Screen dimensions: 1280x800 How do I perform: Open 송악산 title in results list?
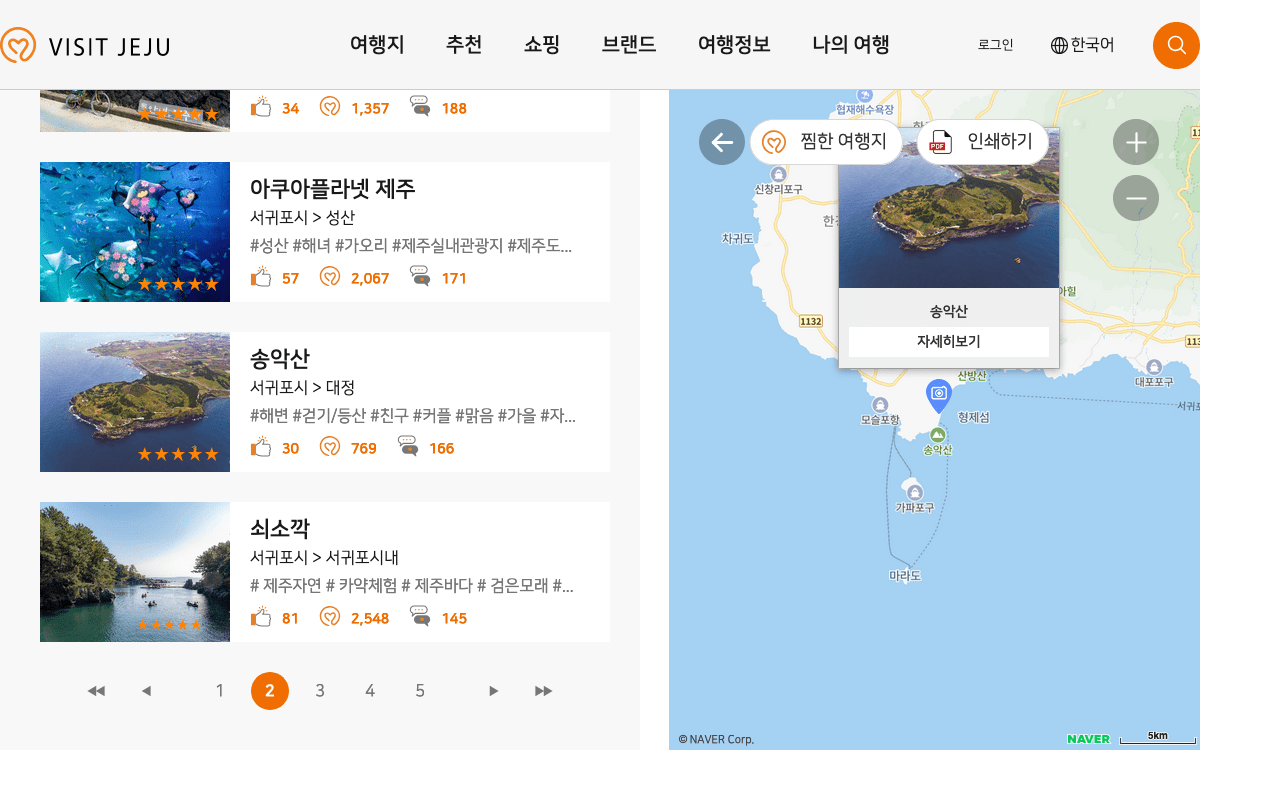pos(280,358)
